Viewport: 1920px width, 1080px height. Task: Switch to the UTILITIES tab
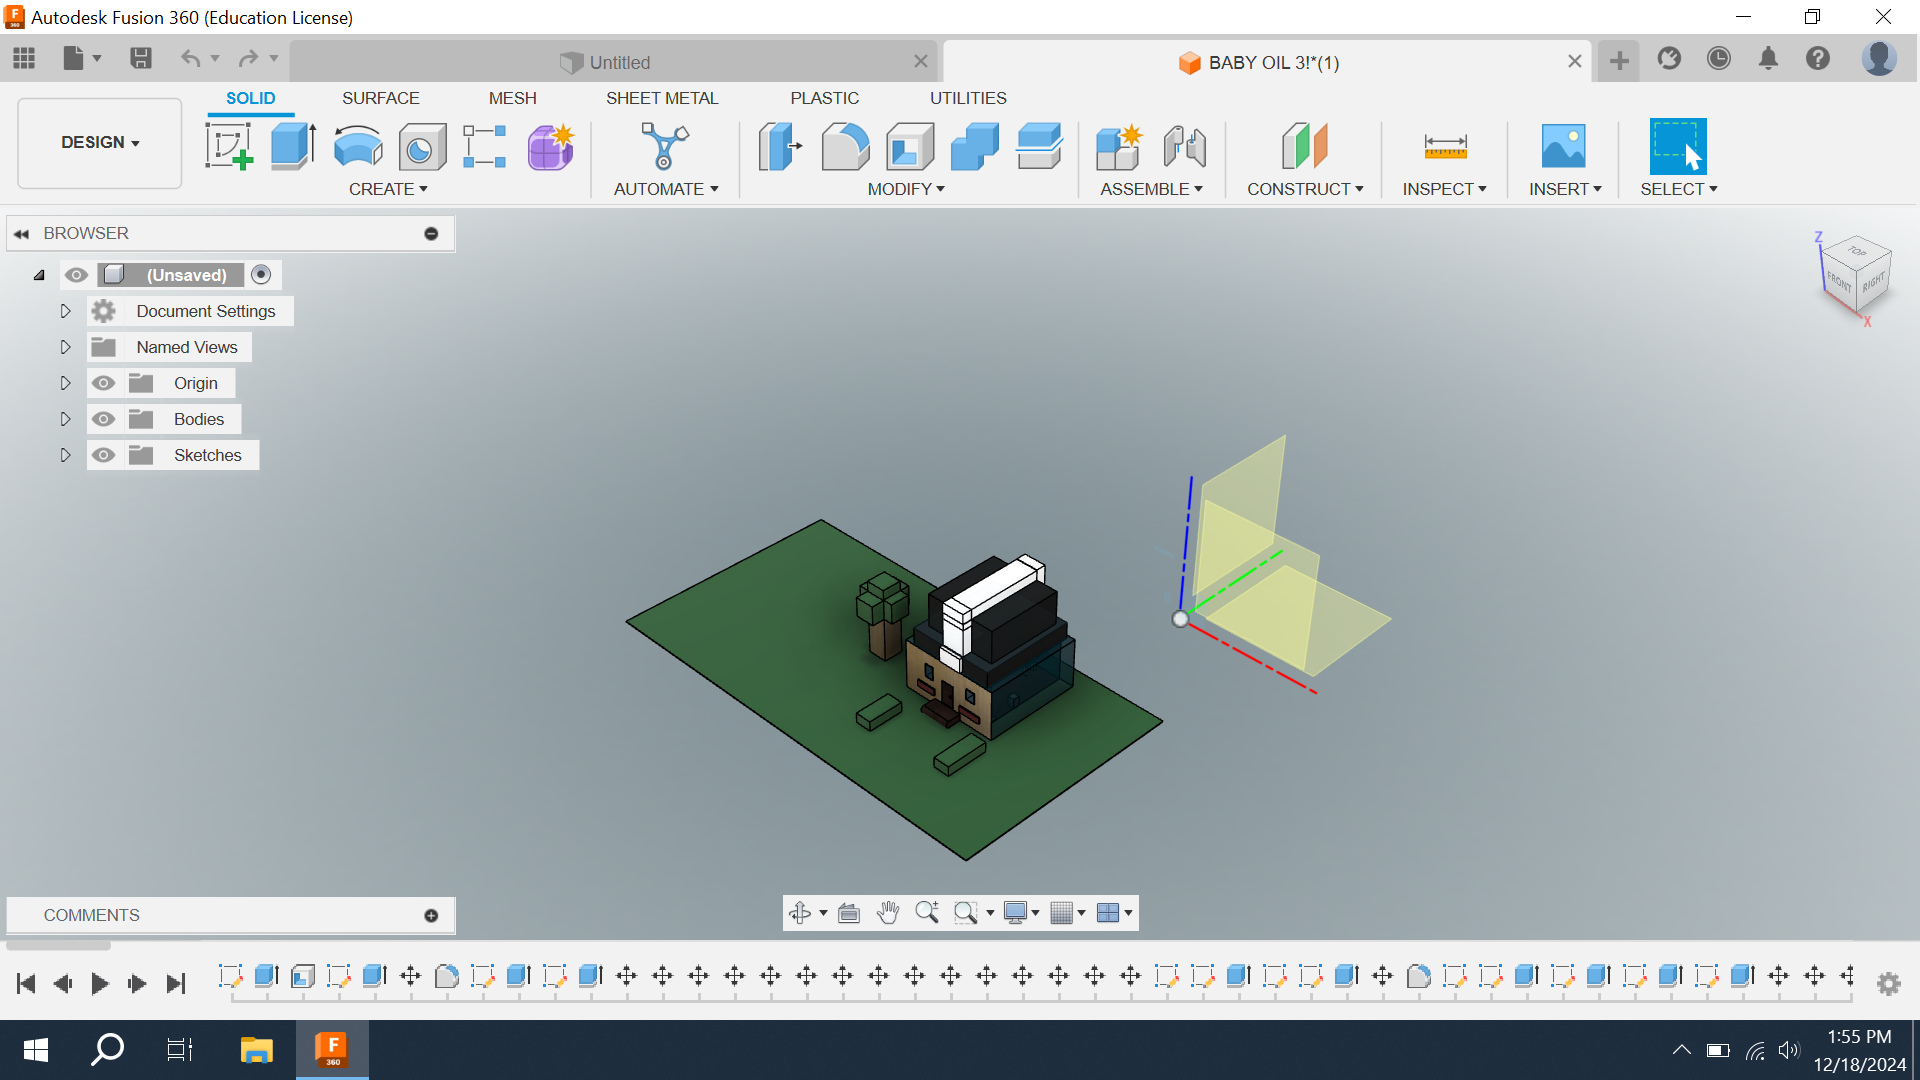coord(968,98)
